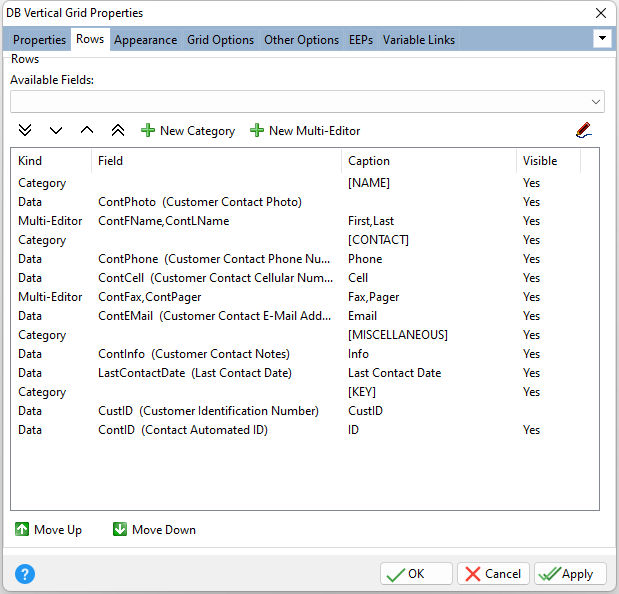Click the Caption column header
Image resolution: width=619 pixels, height=594 pixels.
(429, 161)
